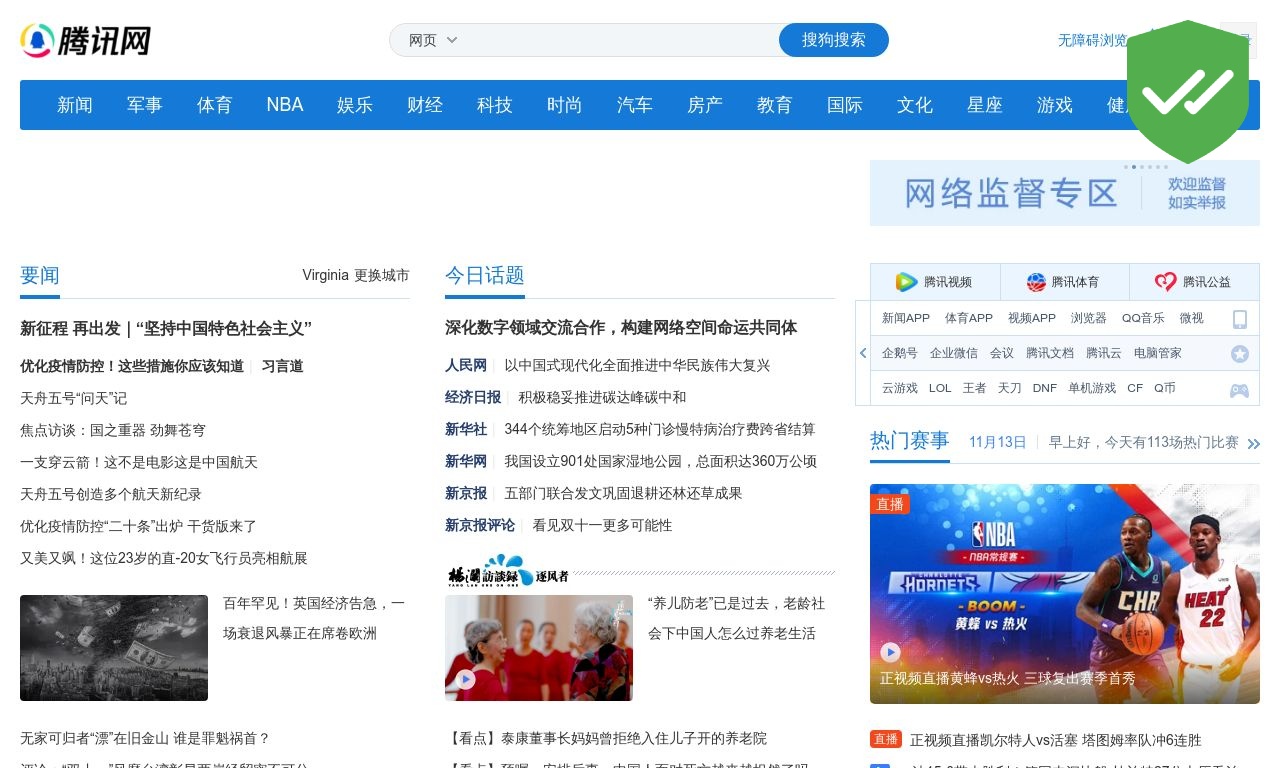Open the 无障碍浏览 link
This screenshot has height=768, width=1280.
(x=1092, y=40)
